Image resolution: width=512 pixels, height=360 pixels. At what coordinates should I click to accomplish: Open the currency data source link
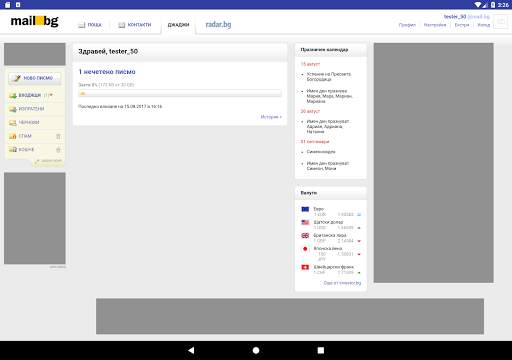342,283
